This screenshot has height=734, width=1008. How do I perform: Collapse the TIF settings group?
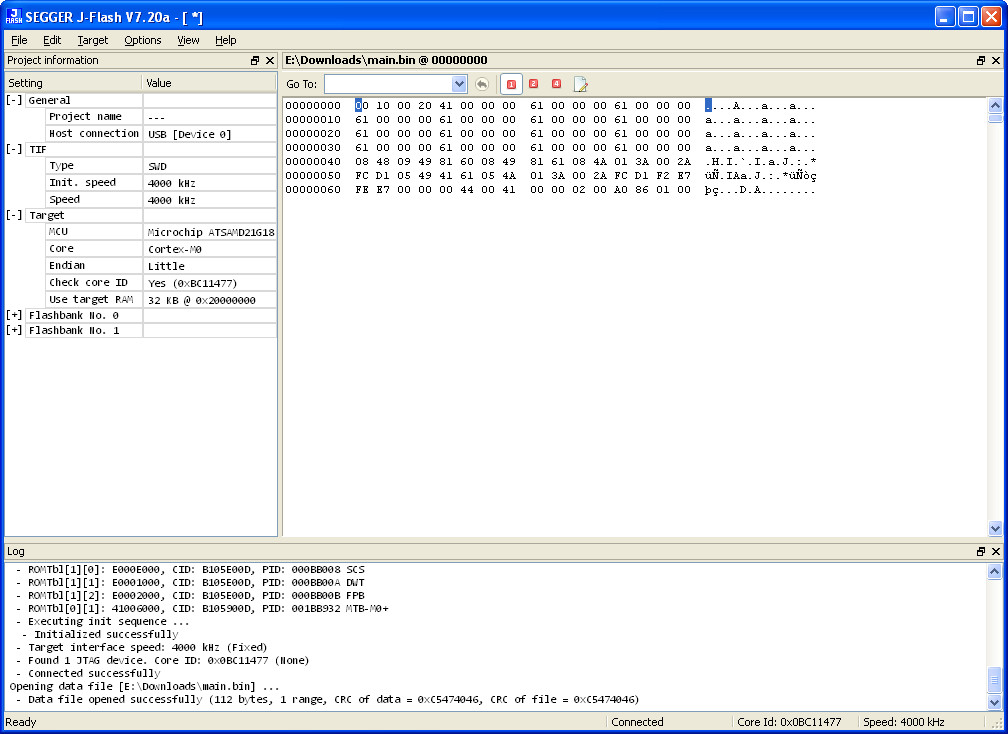click(14, 149)
